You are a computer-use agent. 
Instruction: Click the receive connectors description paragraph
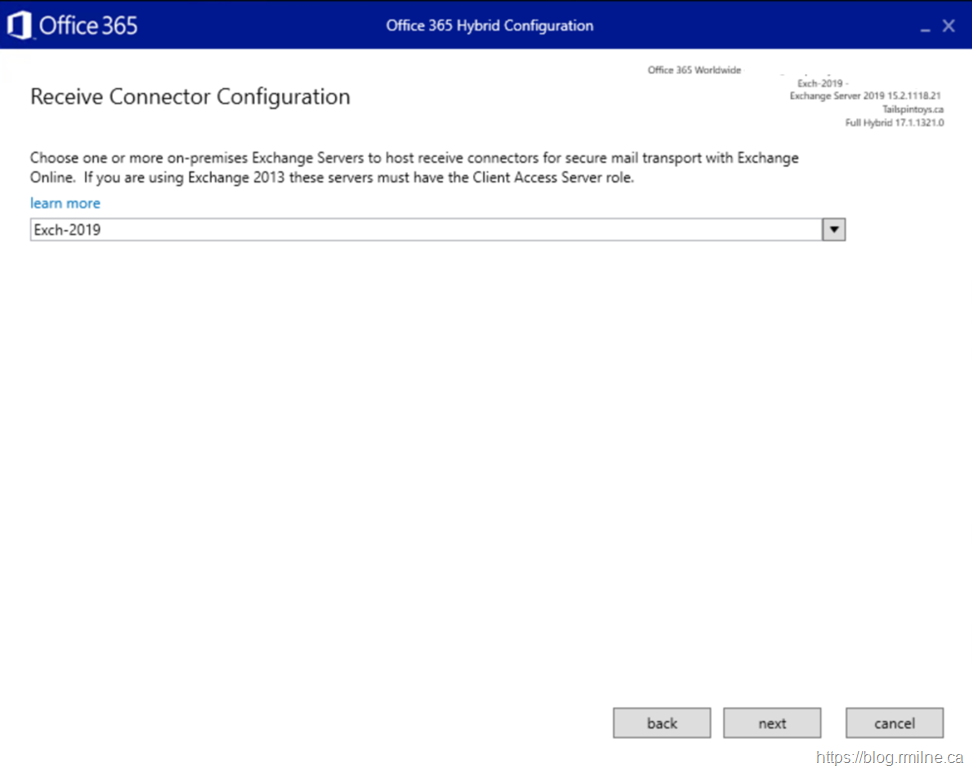click(414, 168)
